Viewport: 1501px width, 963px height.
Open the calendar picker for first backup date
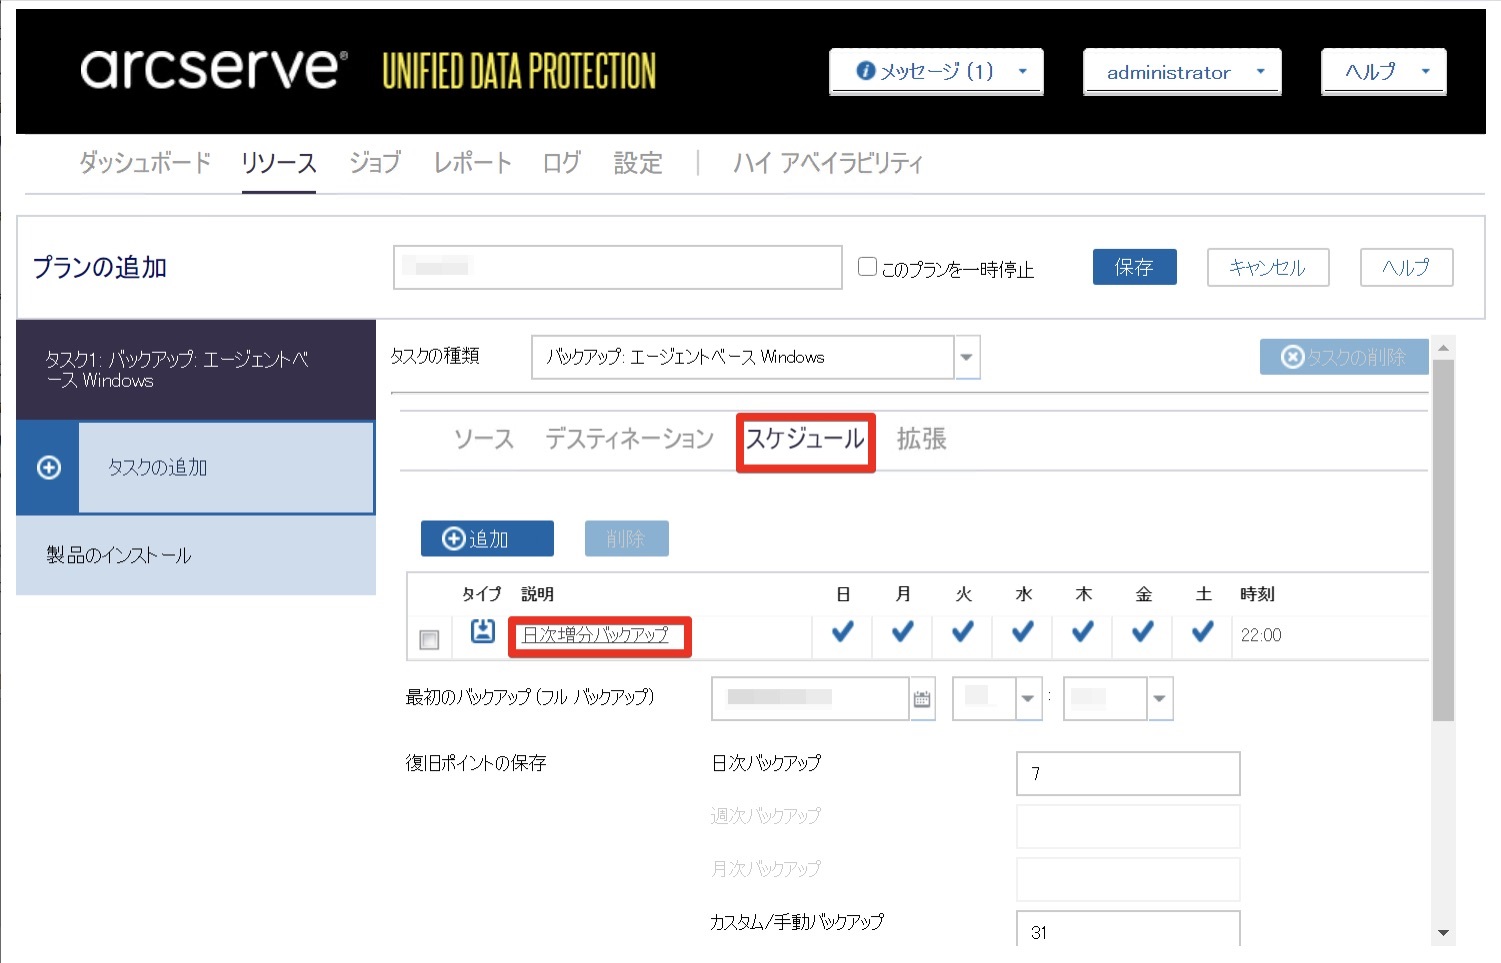click(922, 699)
